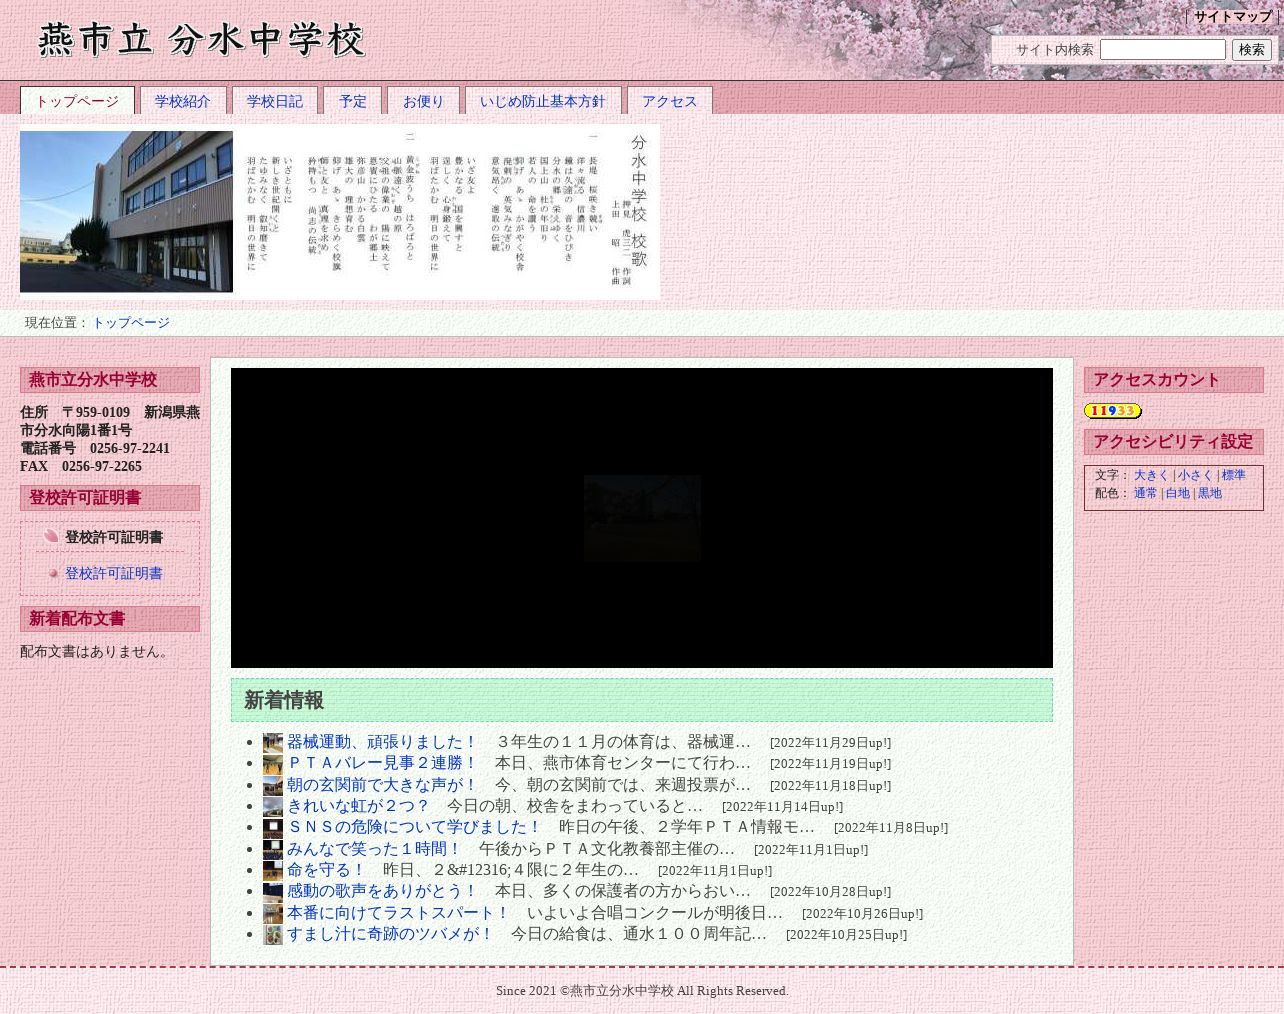
Task: Click the petal icon beside 登校許可証明書 heading
Action: click(51, 536)
